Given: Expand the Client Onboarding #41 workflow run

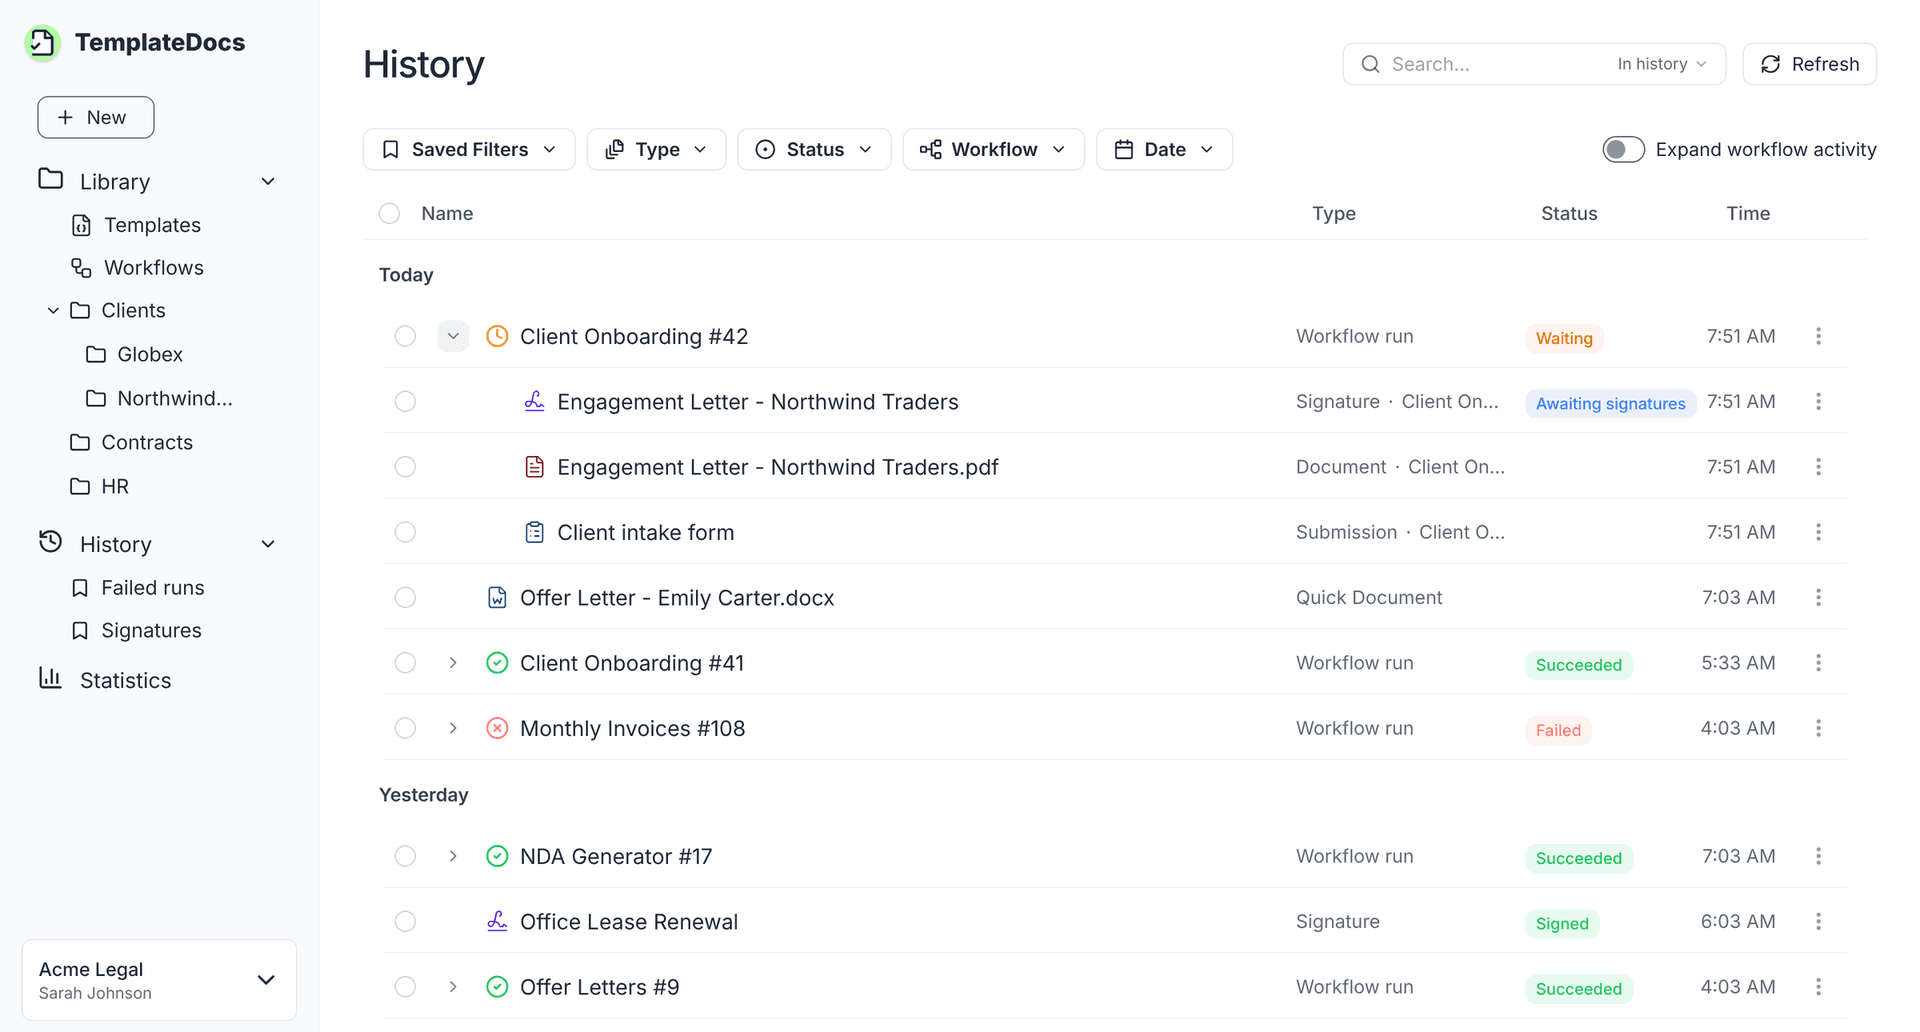Looking at the screenshot, I should pos(453,663).
